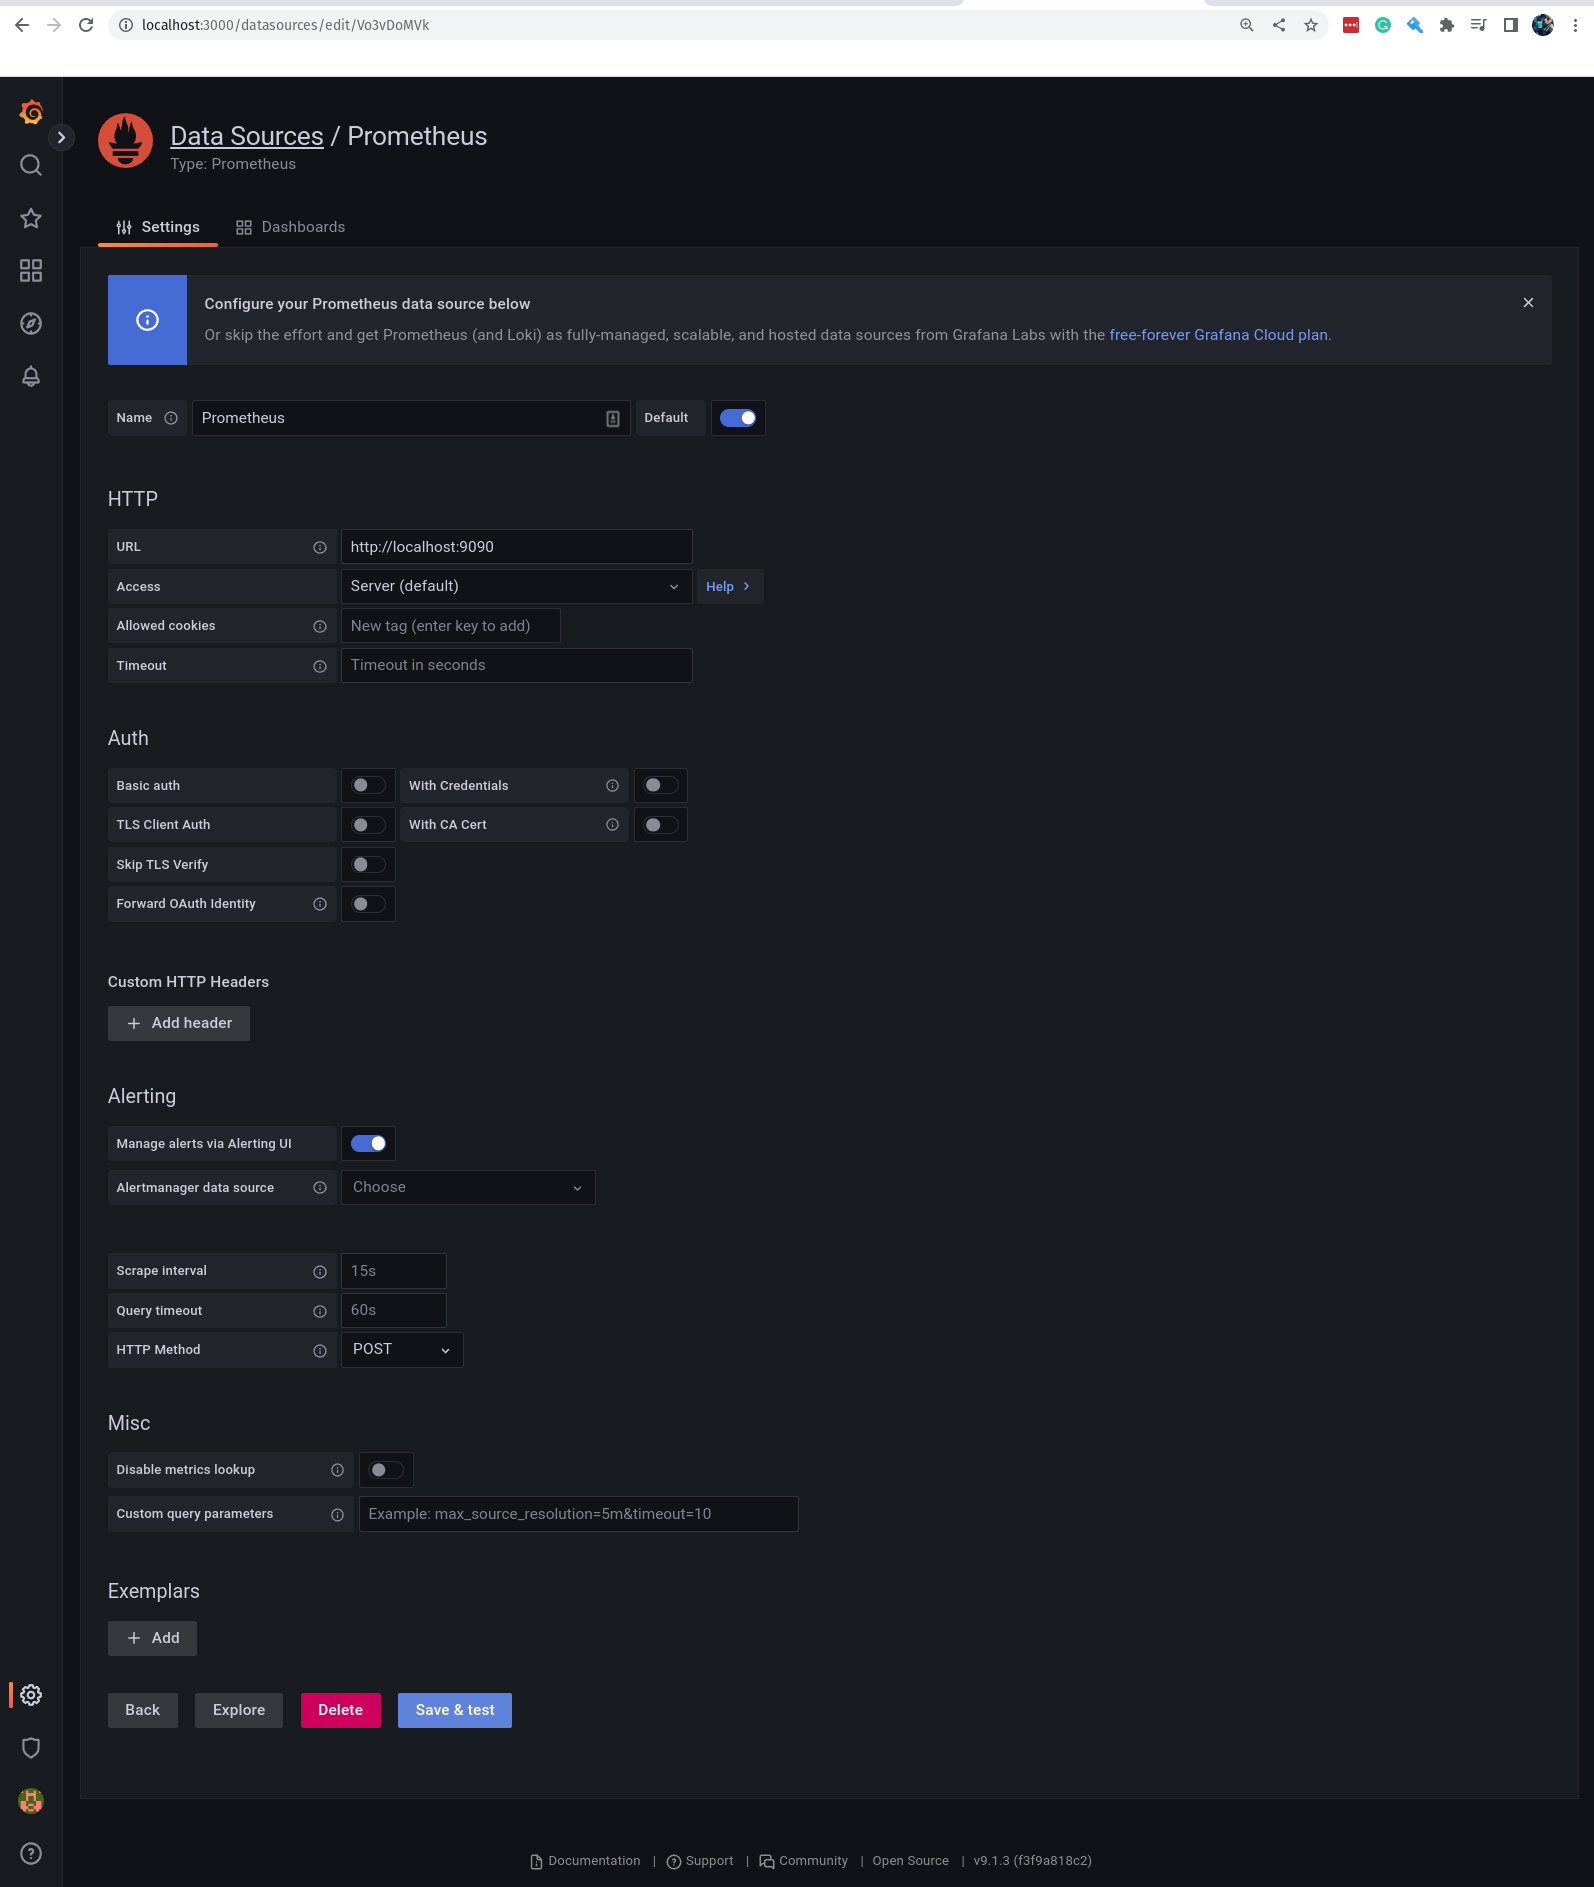Click the Scrape interval info icon

pos(320,1272)
